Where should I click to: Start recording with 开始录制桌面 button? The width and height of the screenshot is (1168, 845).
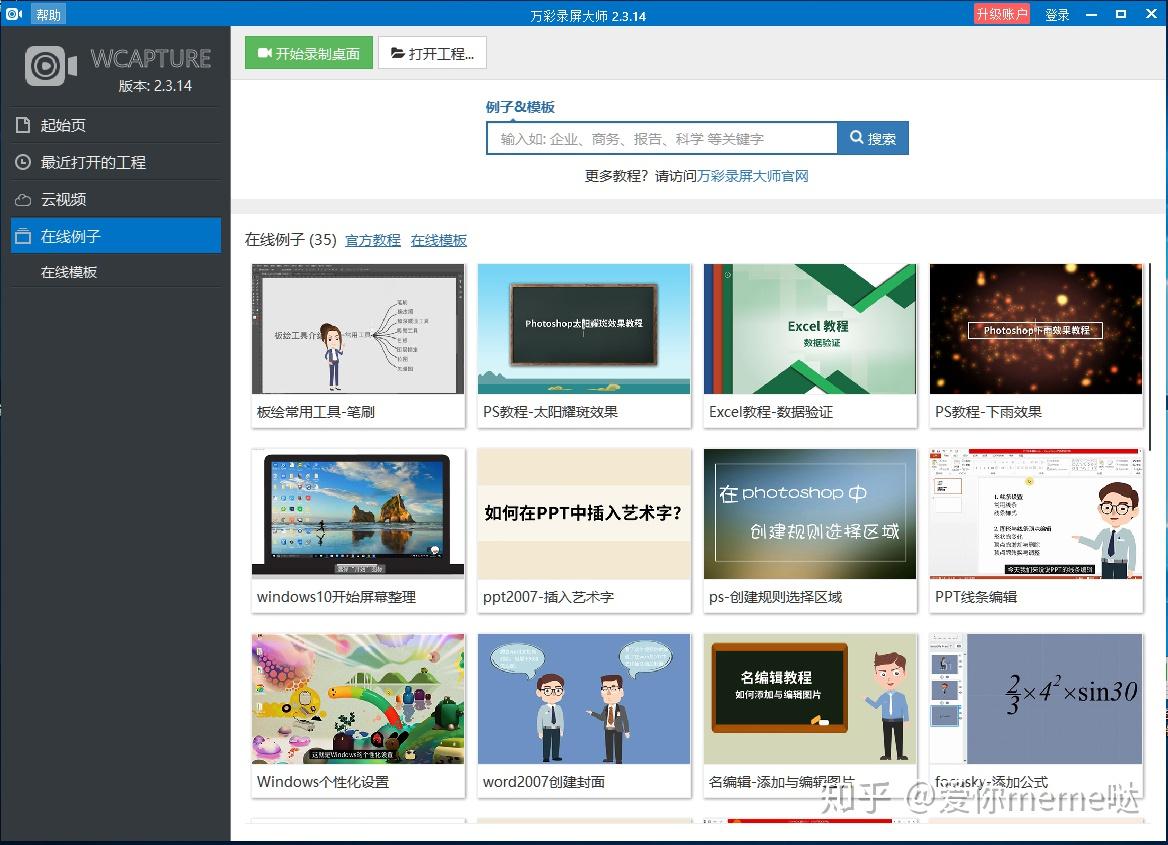coord(308,53)
